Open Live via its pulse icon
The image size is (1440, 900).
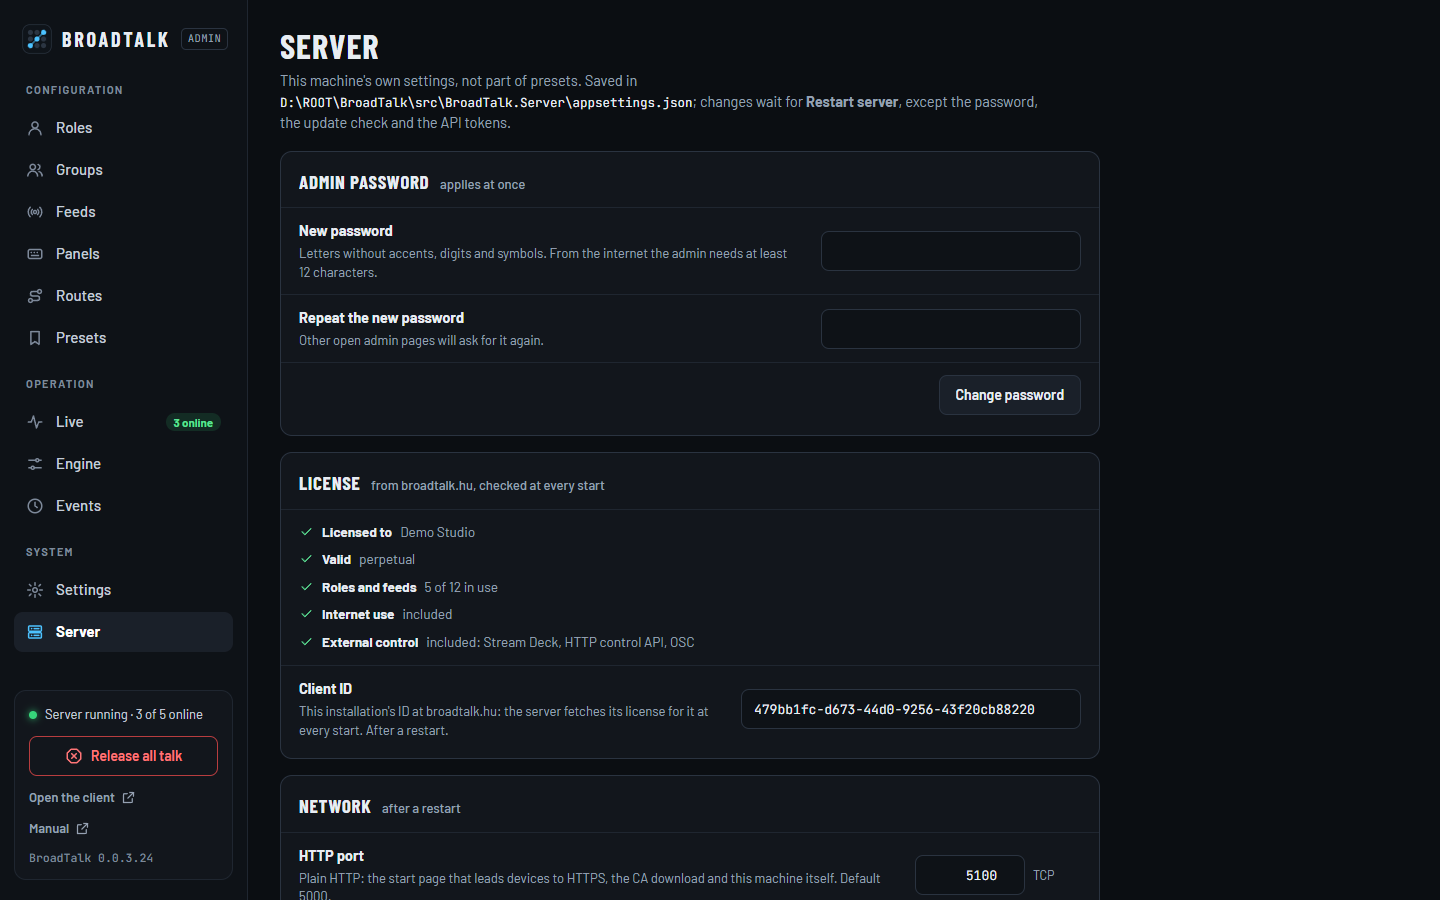coord(35,422)
